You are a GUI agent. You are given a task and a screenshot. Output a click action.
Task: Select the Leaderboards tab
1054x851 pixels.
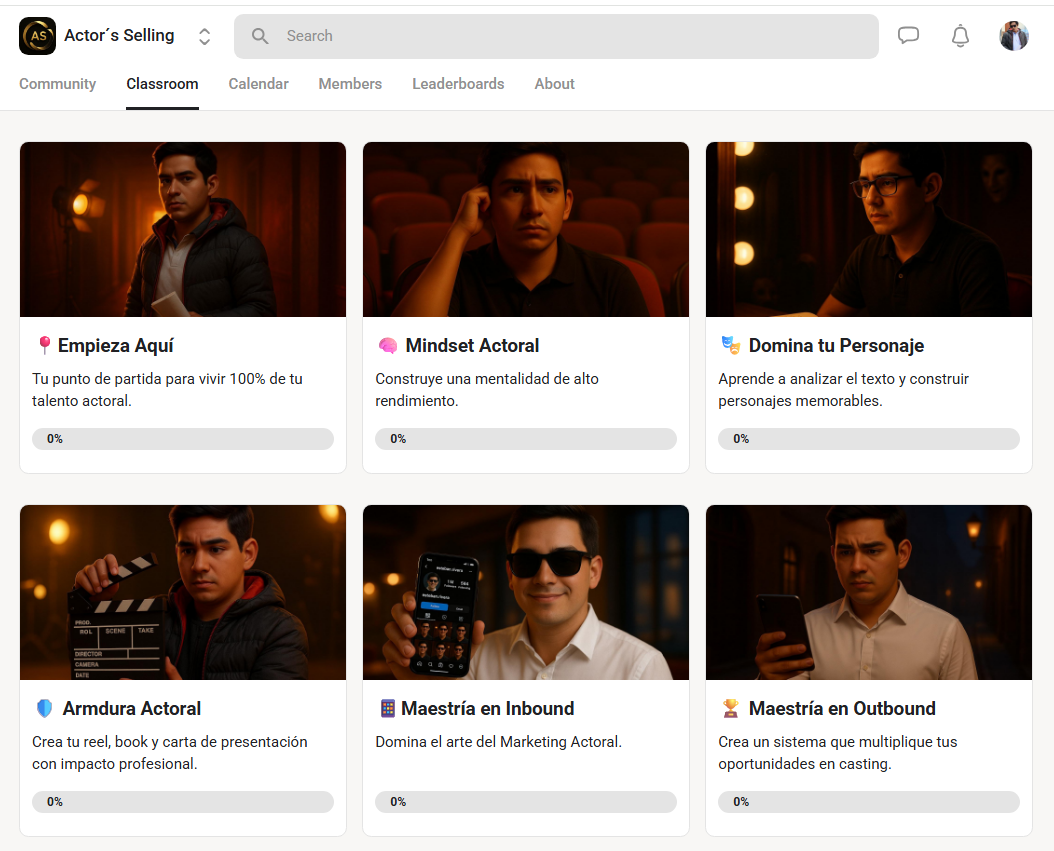point(458,84)
